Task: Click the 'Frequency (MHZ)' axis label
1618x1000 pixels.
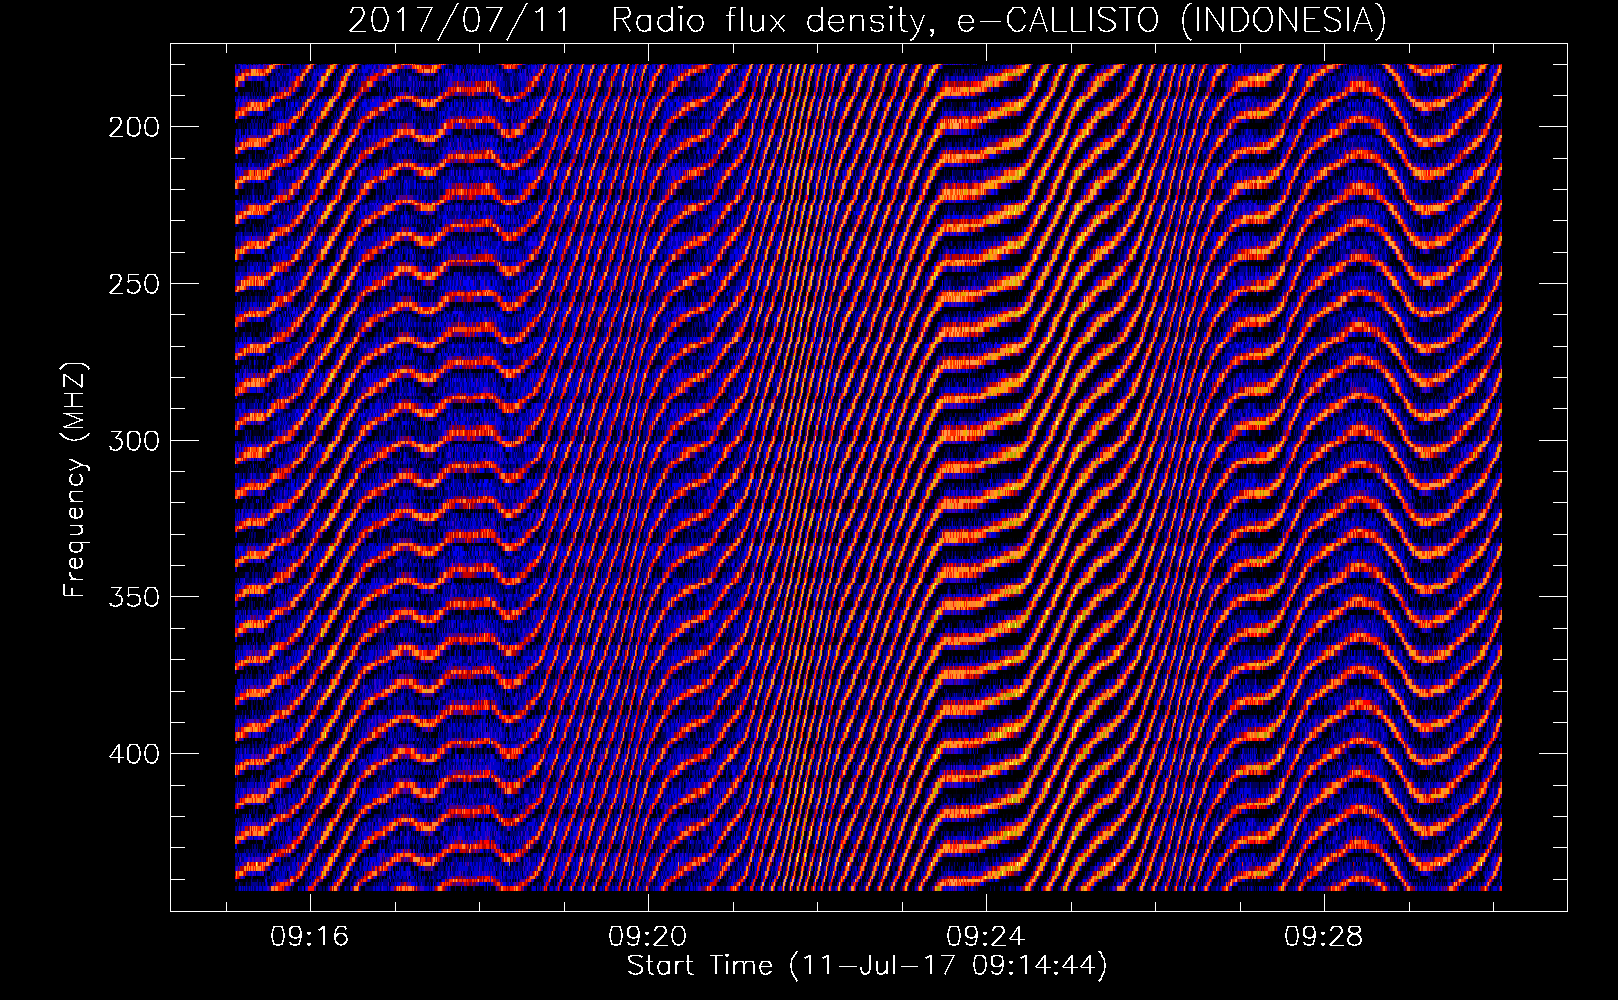Action: [x=75, y=479]
